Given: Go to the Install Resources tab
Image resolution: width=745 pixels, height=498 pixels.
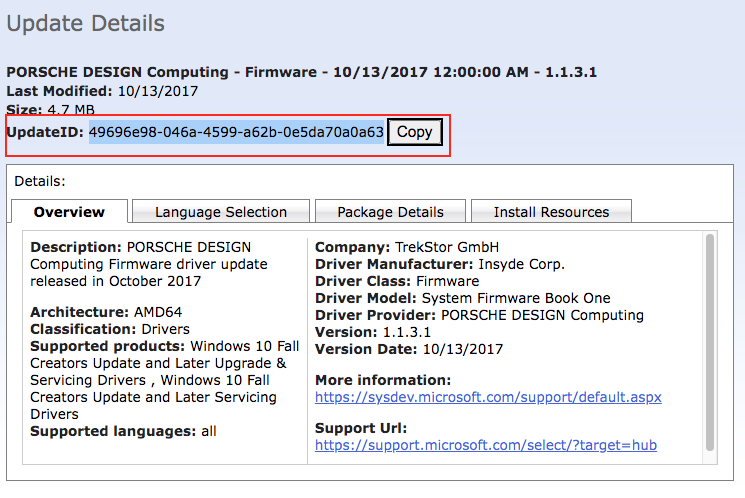Looking at the screenshot, I should pyautogui.click(x=551, y=212).
